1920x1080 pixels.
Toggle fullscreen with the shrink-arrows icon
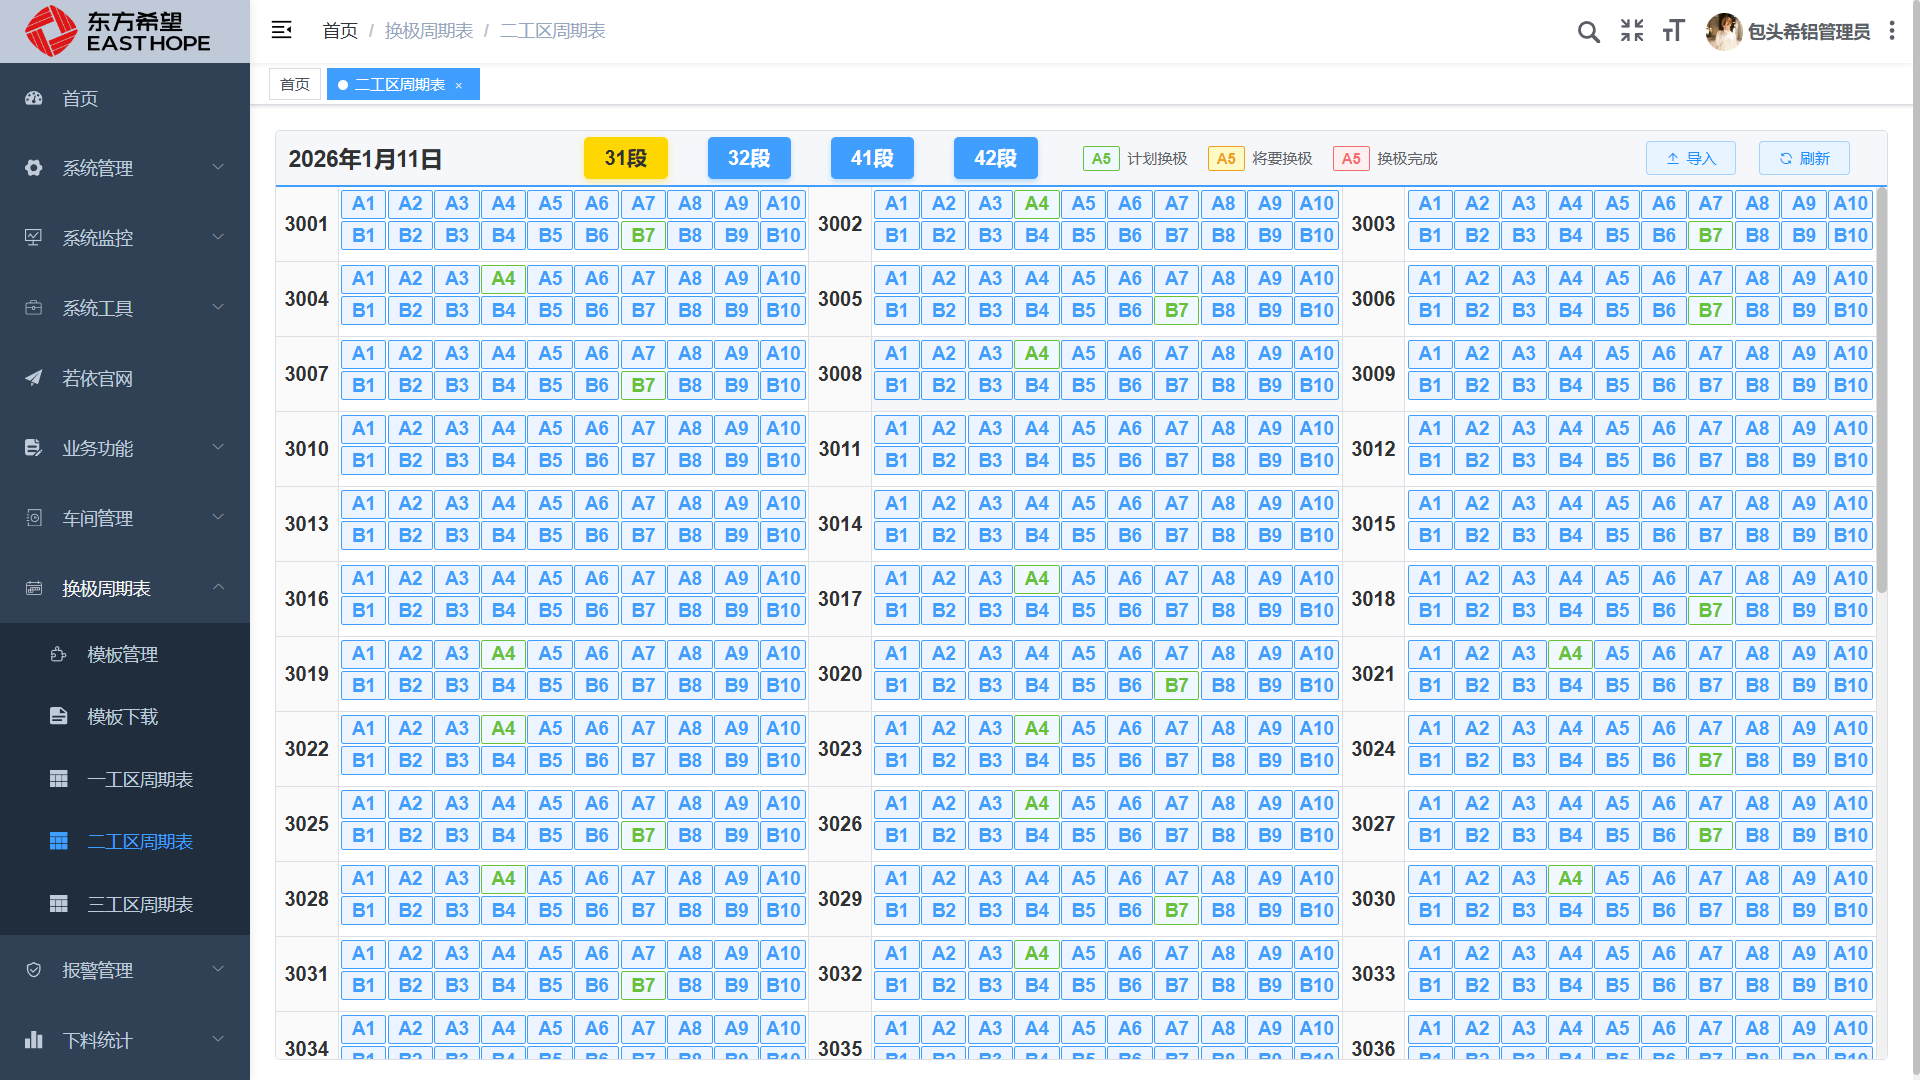[x=1632, y=31]
